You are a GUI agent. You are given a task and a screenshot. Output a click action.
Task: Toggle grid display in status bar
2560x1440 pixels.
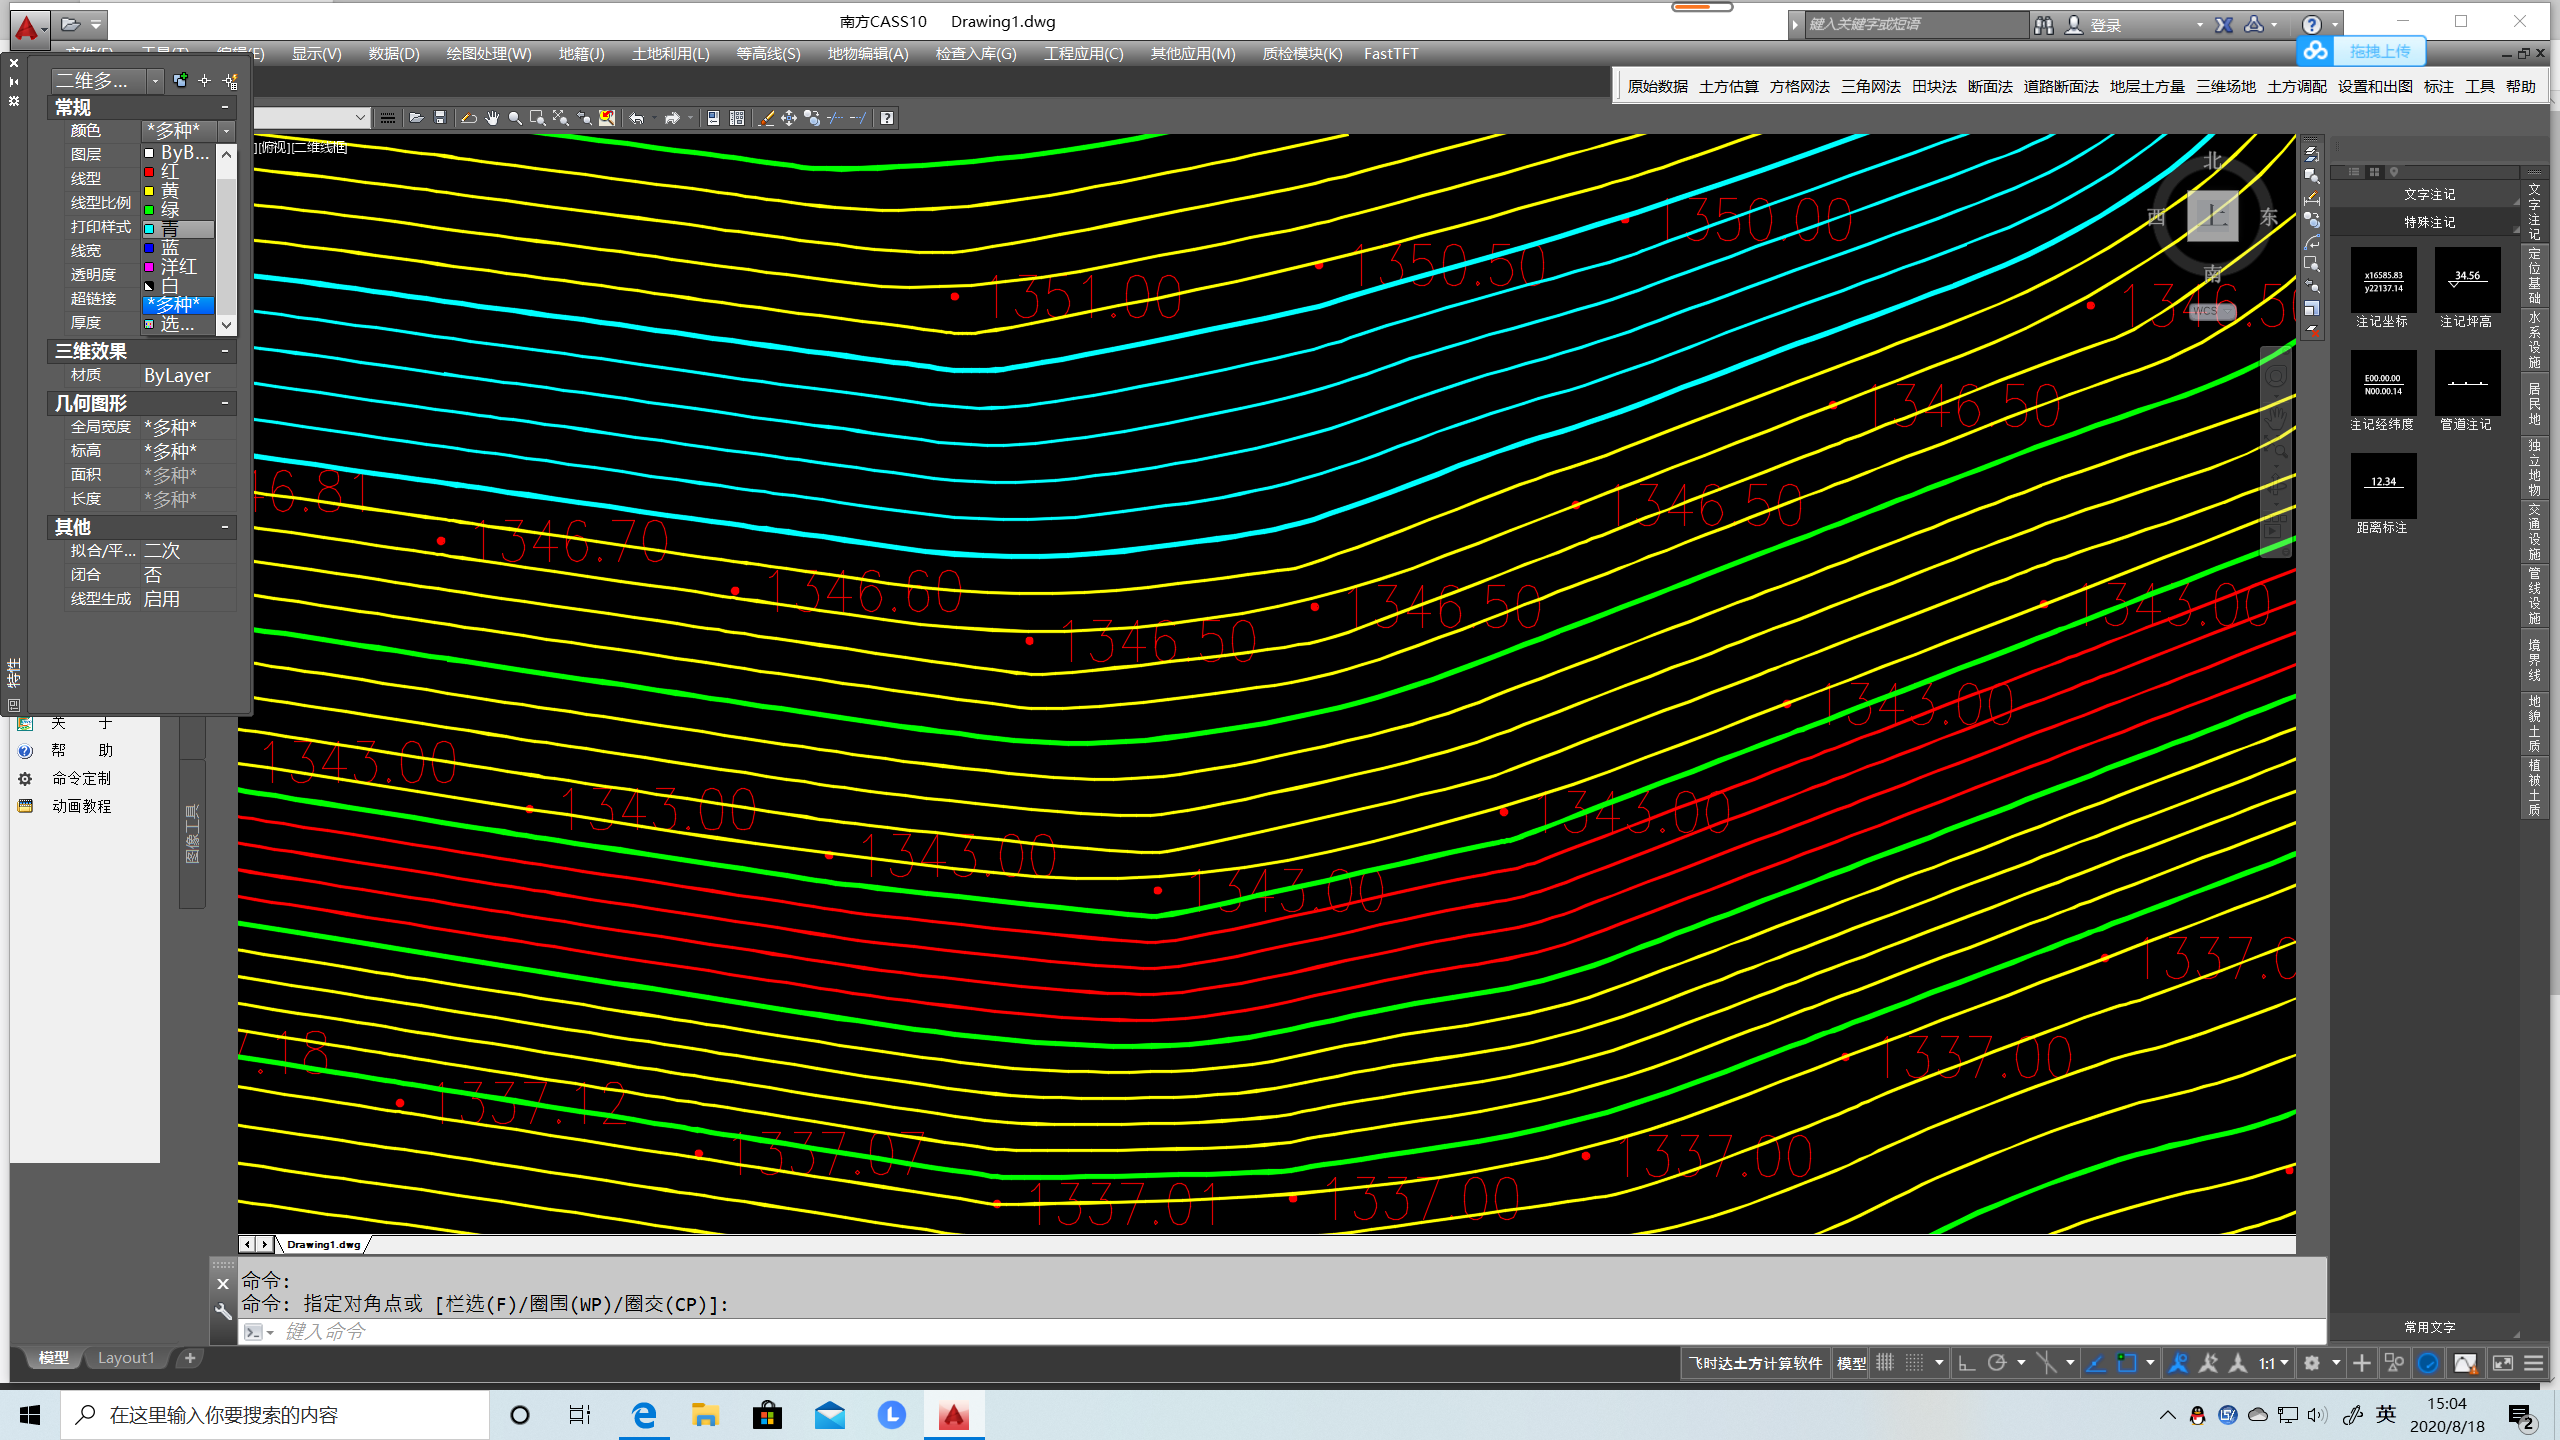(x=1885, y=1363)
